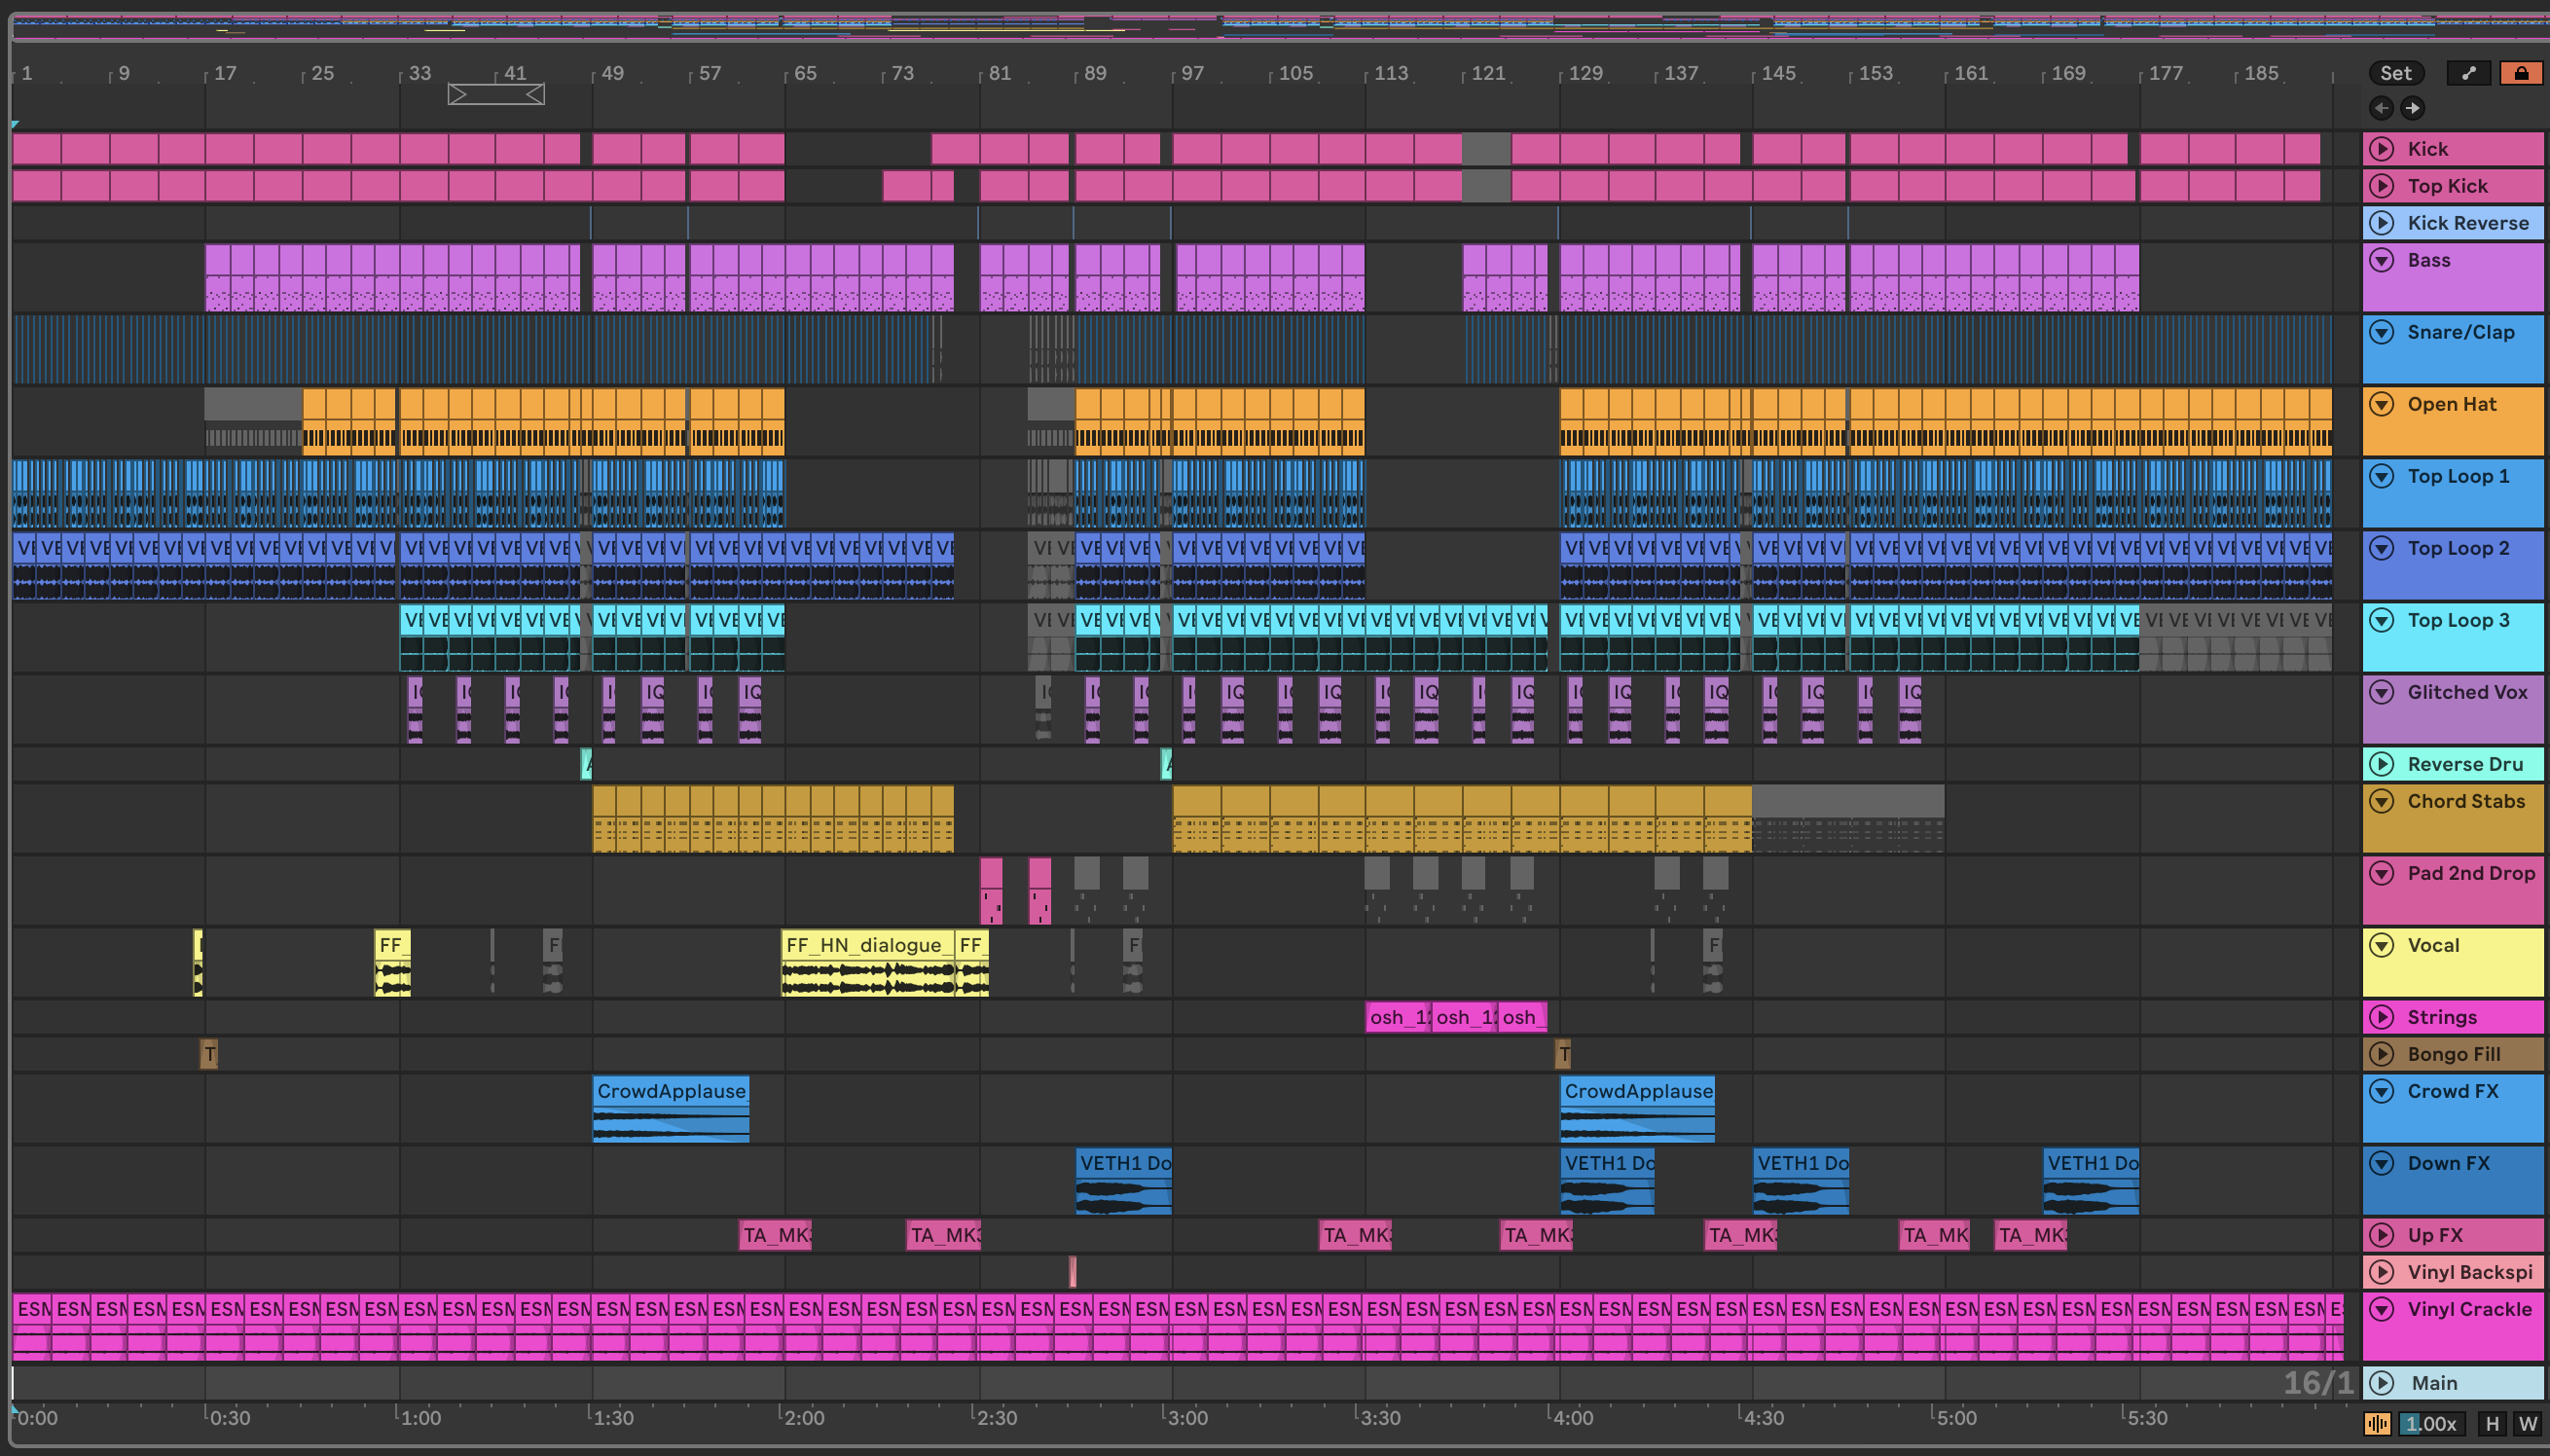Fold the Pad 2nd Drop track arrow
This screenshot has height=1456, width=2550.
pyautogui.click(x=2382, y=873)
